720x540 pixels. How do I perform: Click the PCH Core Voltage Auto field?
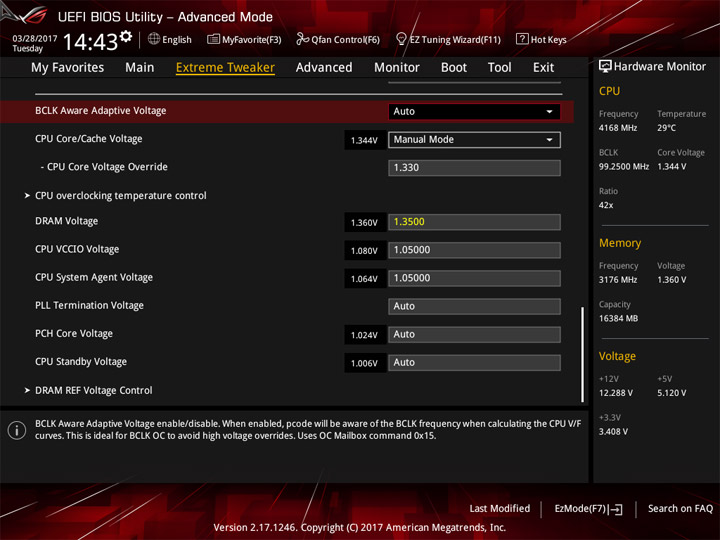pyautogui.click(x=474, y=334)
